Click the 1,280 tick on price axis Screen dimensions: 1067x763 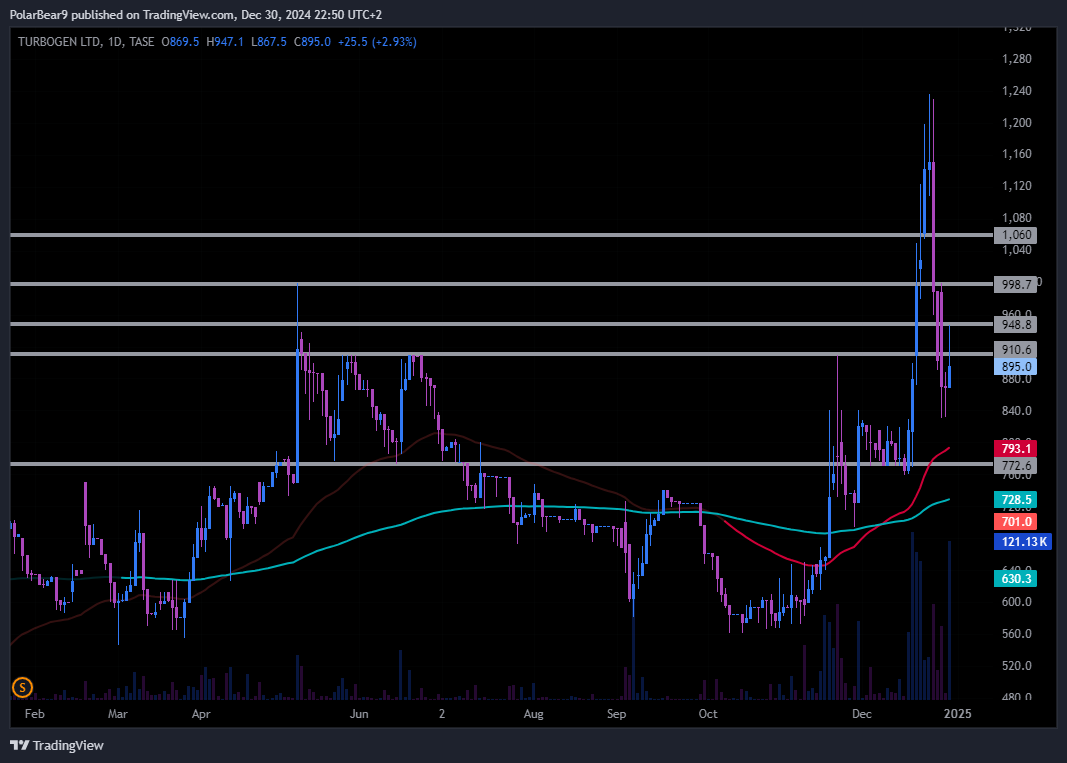click(1017, 59)
